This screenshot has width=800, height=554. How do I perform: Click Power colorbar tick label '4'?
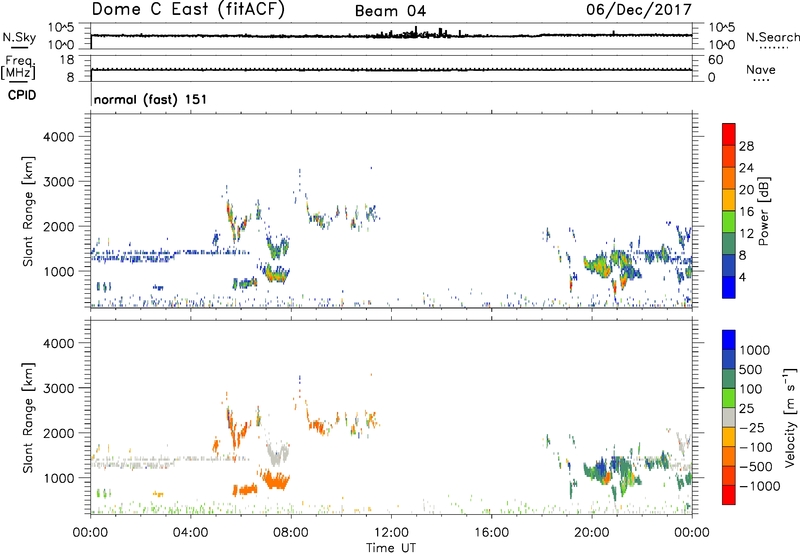click(742, 277)
